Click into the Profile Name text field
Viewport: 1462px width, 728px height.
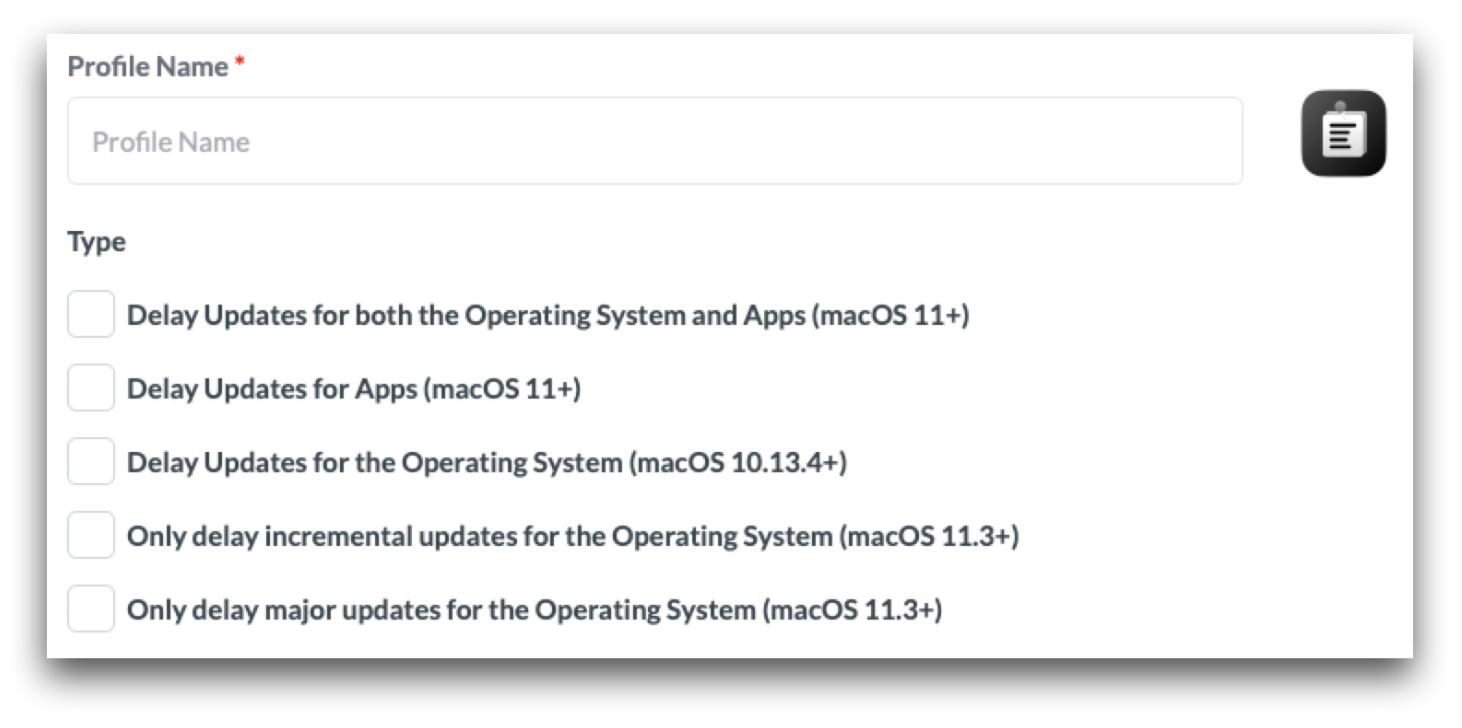click(x=655, y=141)
